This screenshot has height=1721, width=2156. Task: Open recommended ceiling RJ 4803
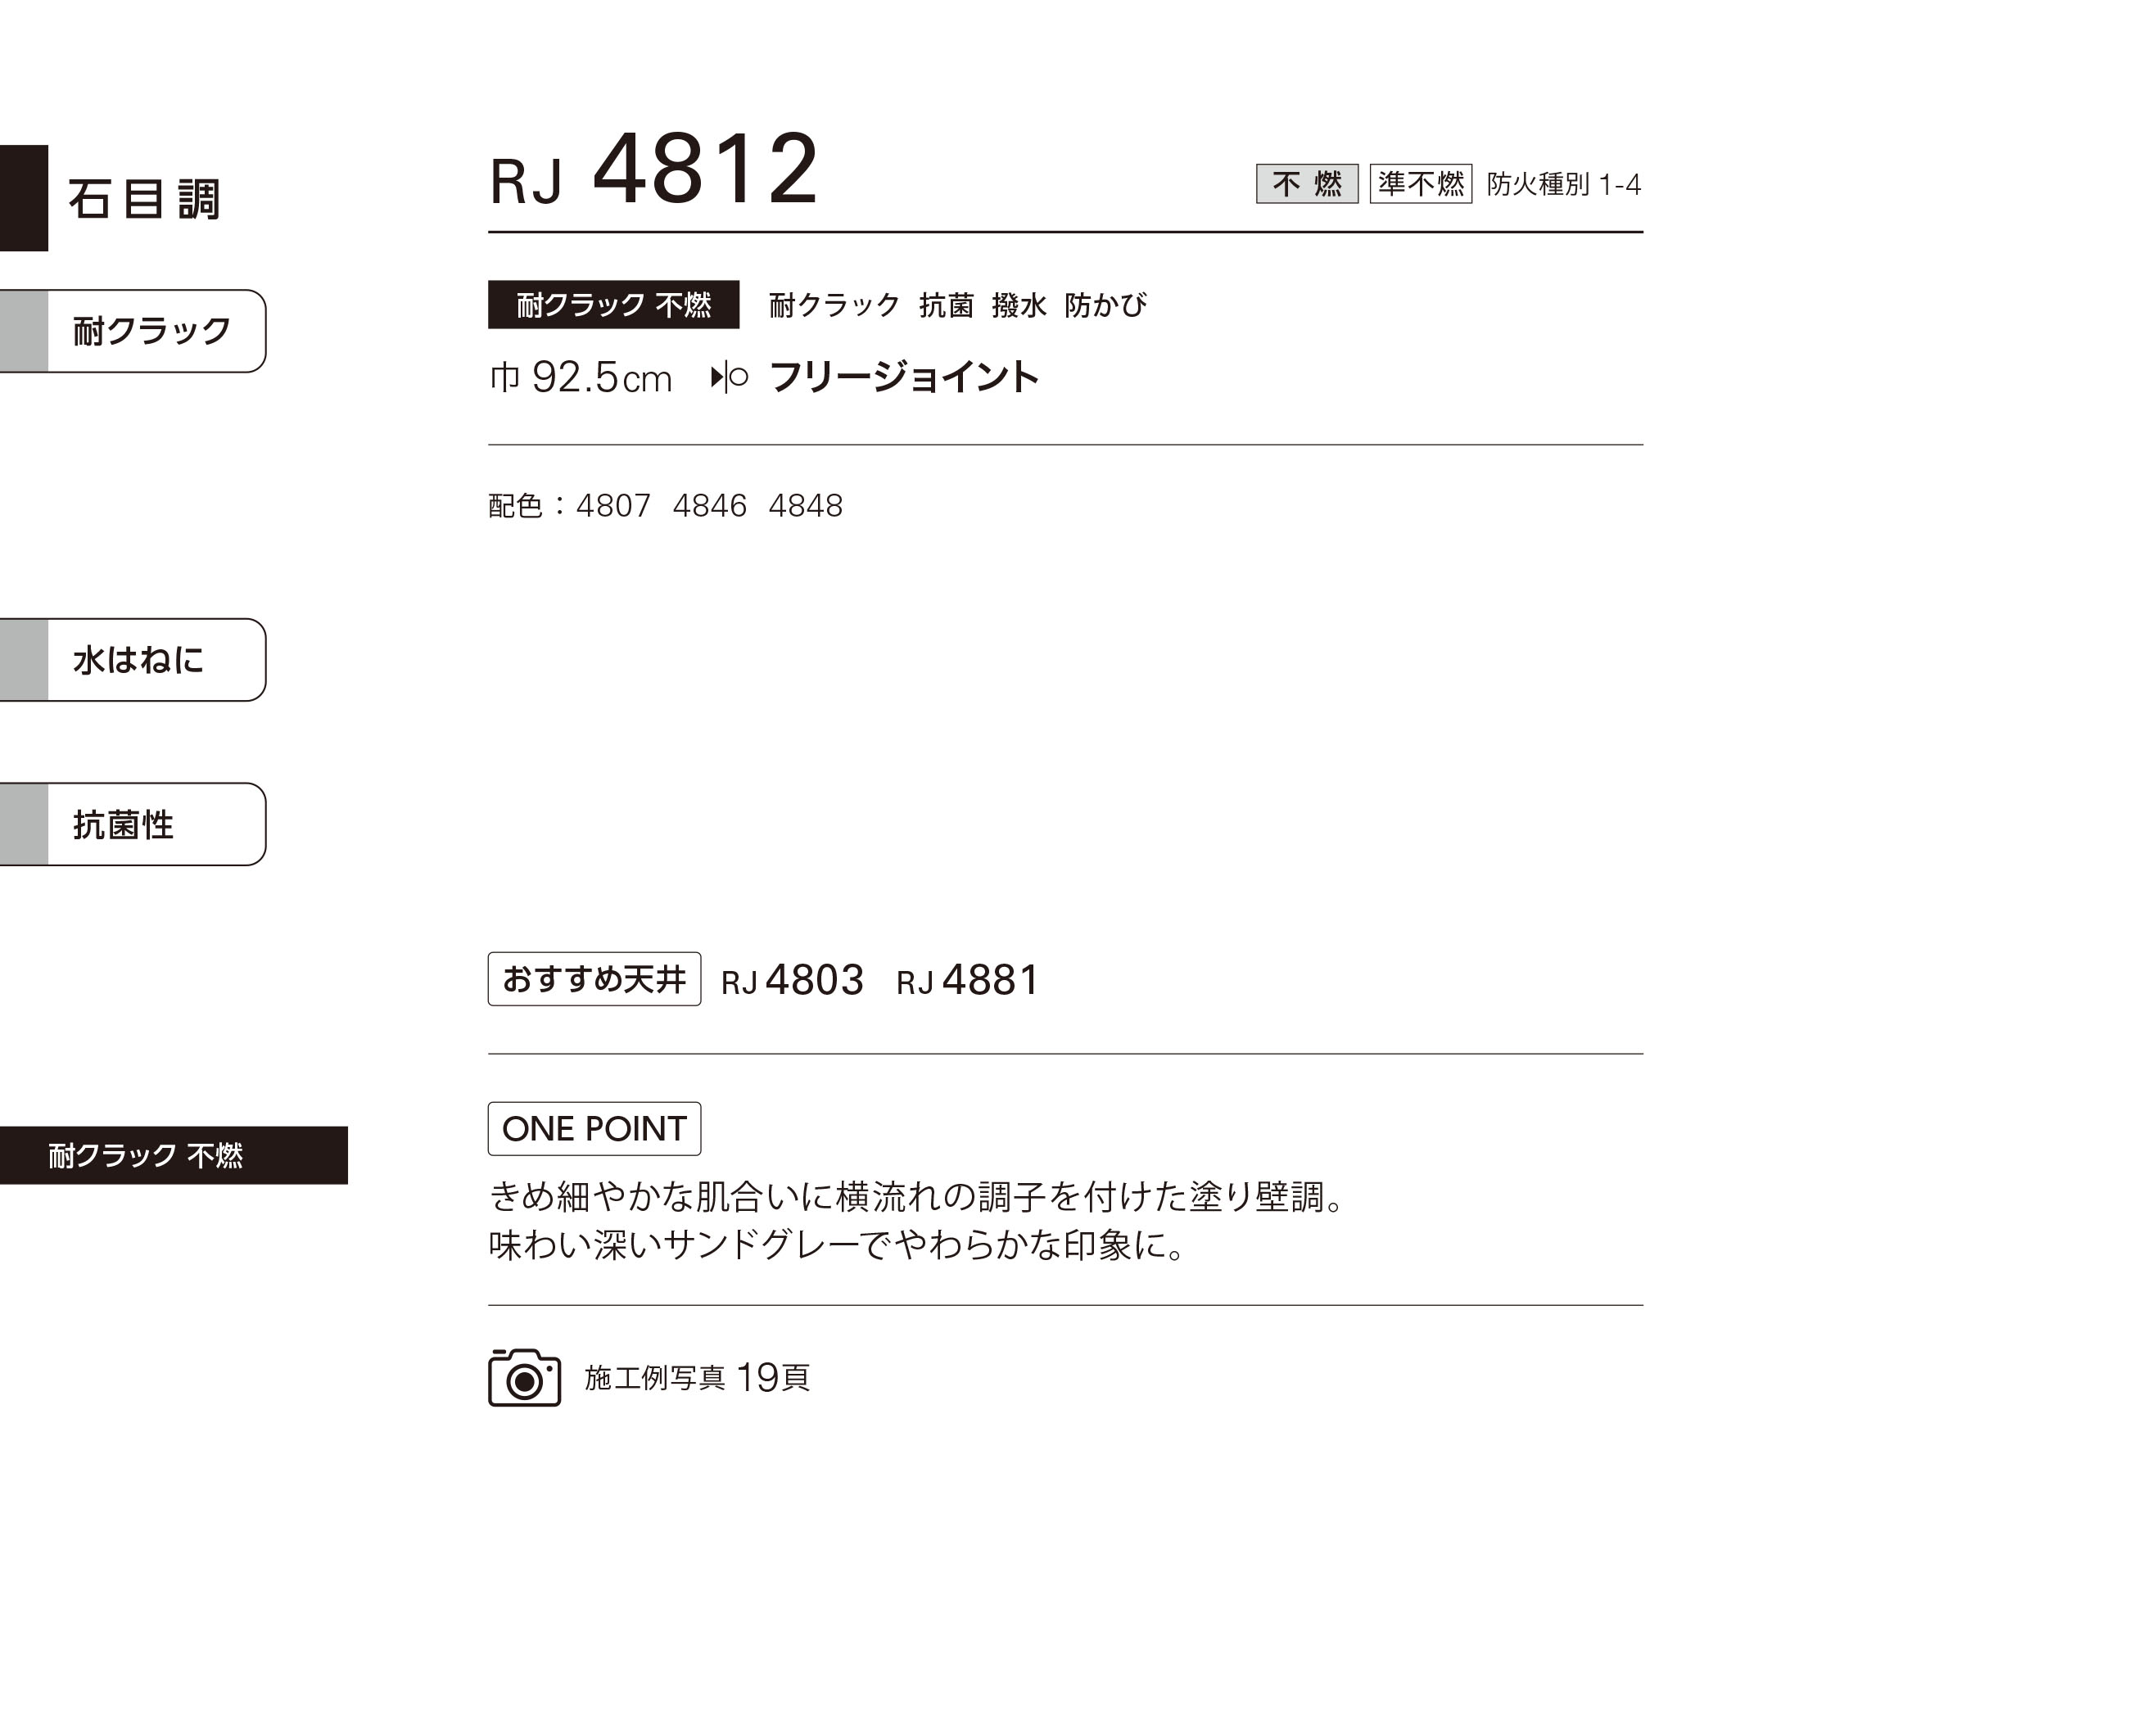[x=792, y=981]
